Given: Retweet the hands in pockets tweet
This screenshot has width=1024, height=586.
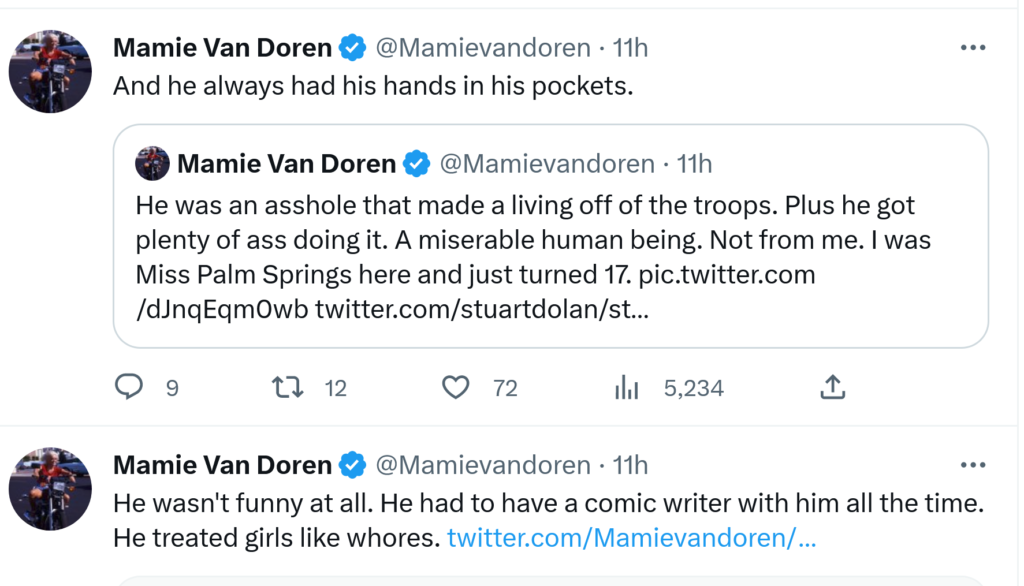Looking at the screenshot, I should (x=289, y=387).
